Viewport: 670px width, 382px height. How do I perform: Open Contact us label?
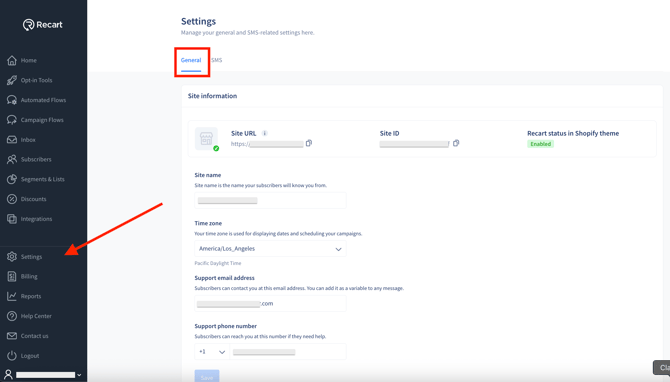click(x=34, y=336)
